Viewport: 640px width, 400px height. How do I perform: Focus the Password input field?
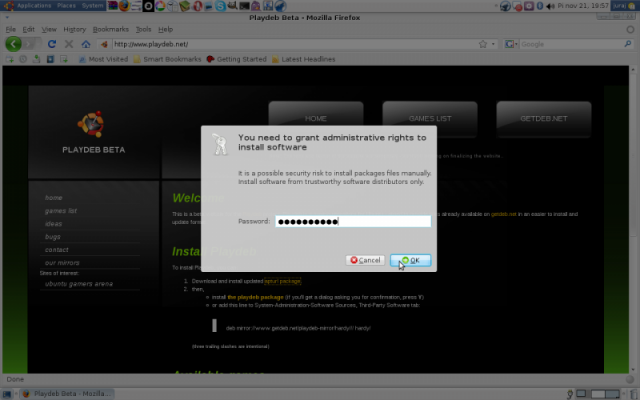click(x=353, y=221)
